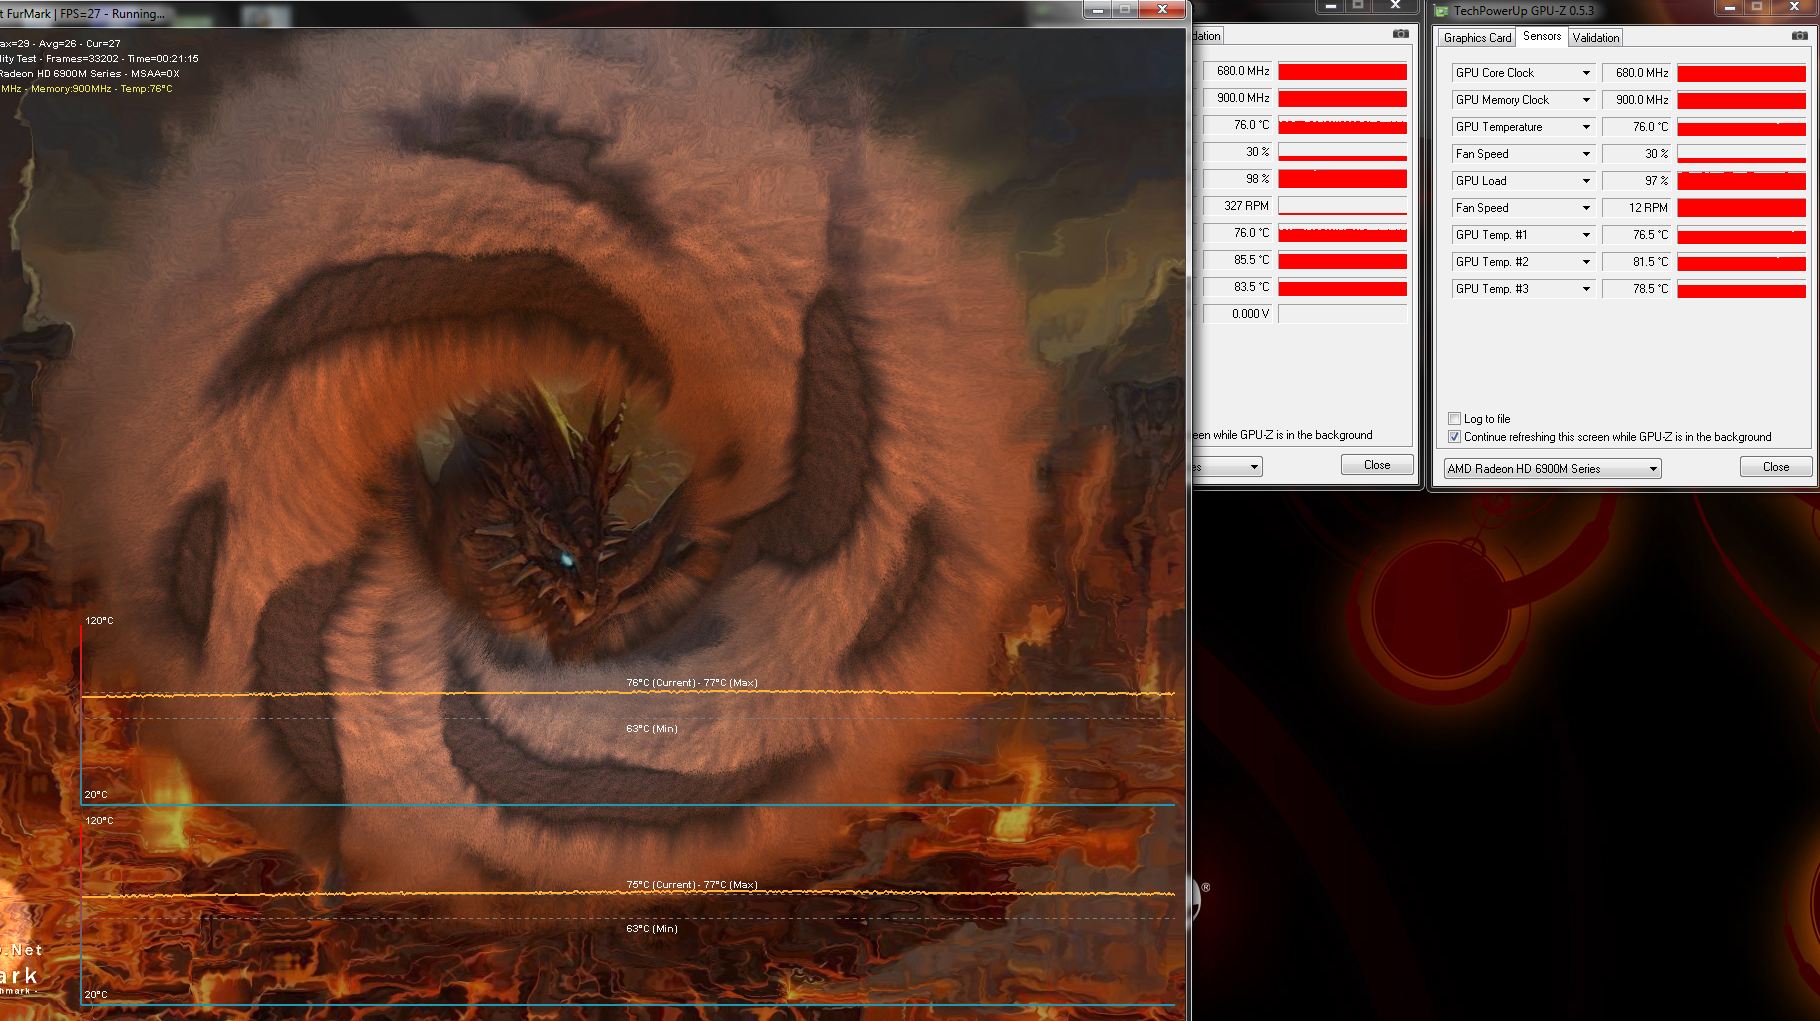
Task: Open the AMD Radeon HD 6900M Series selector
Action: (x=1552, y=469)
